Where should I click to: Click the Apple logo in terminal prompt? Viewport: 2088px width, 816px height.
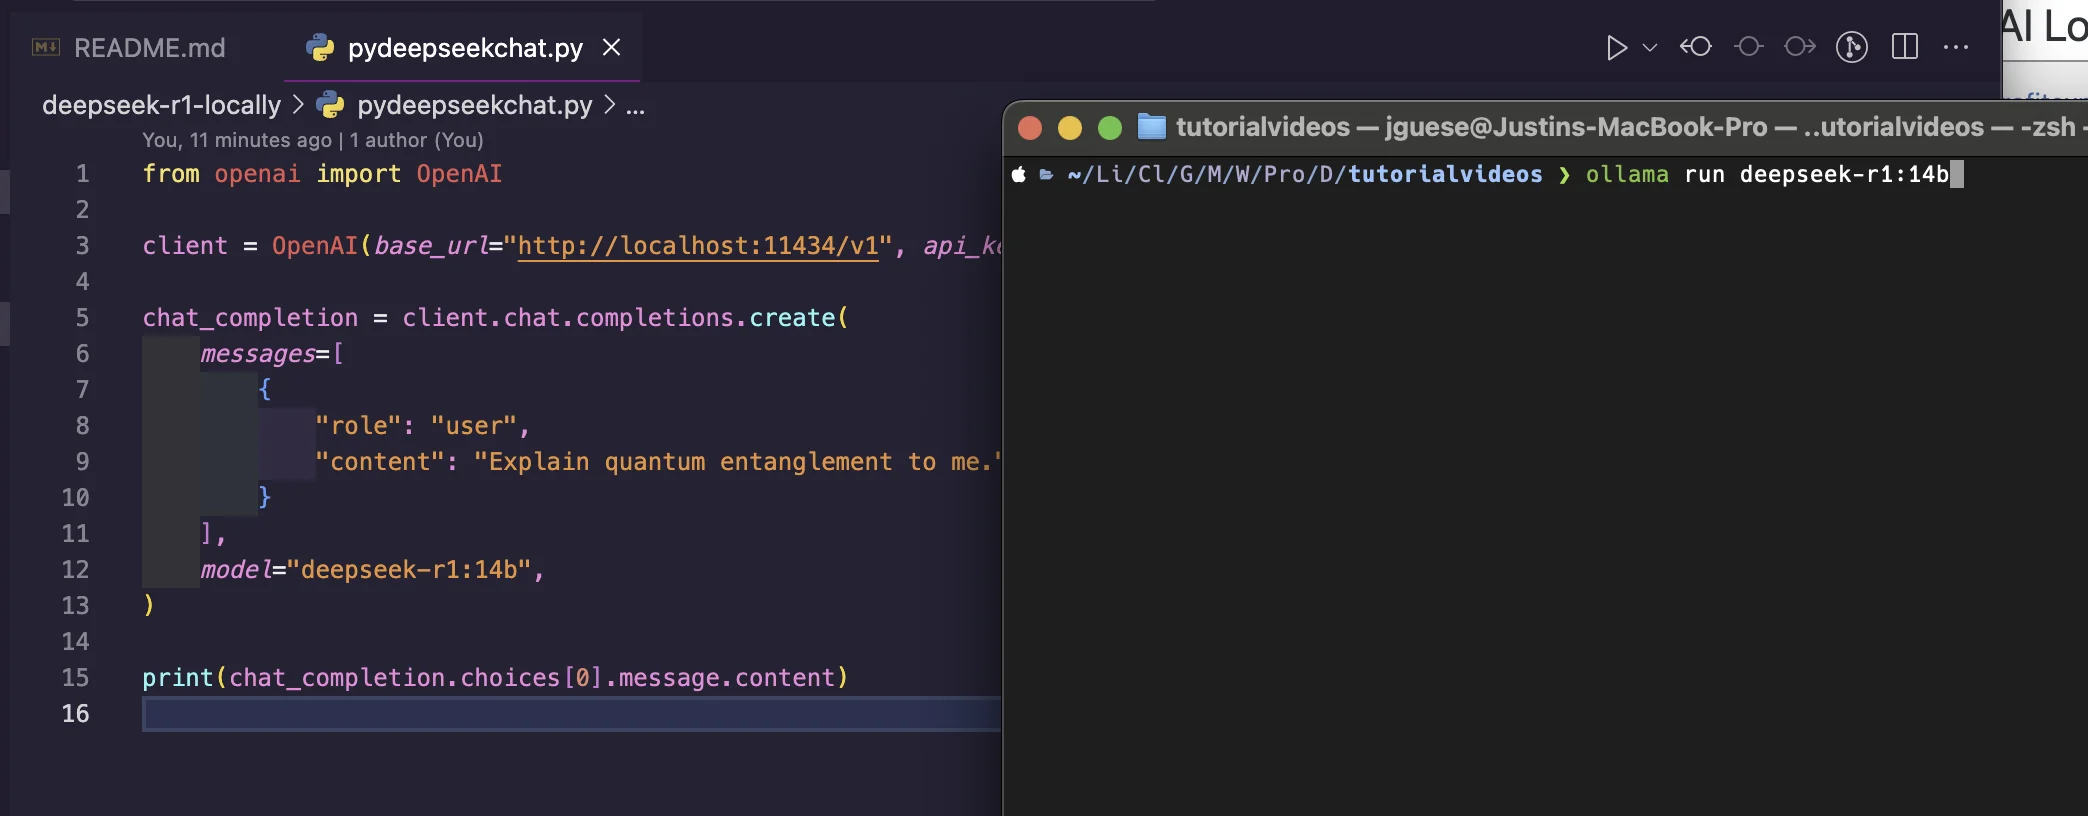pos(1019,174)
